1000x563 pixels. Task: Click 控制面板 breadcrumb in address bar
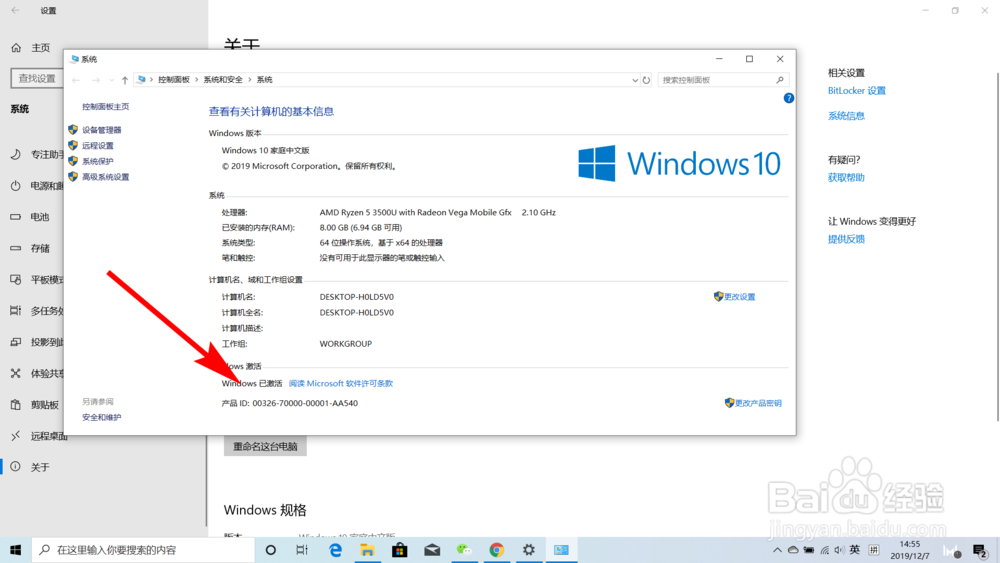click(x=173, y=80)
